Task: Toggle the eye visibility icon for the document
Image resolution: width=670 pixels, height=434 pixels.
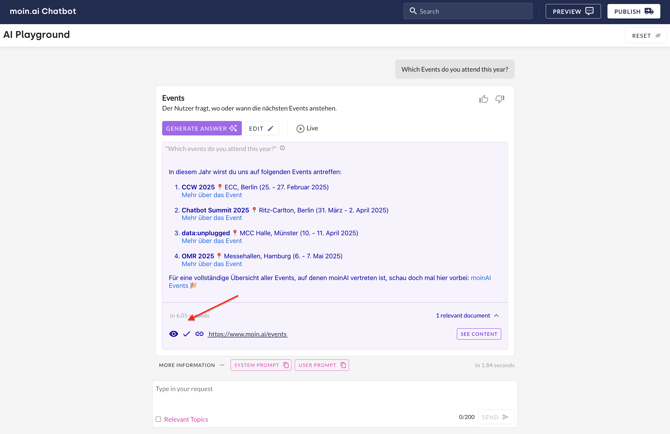Action: click(x=173, y=334)
